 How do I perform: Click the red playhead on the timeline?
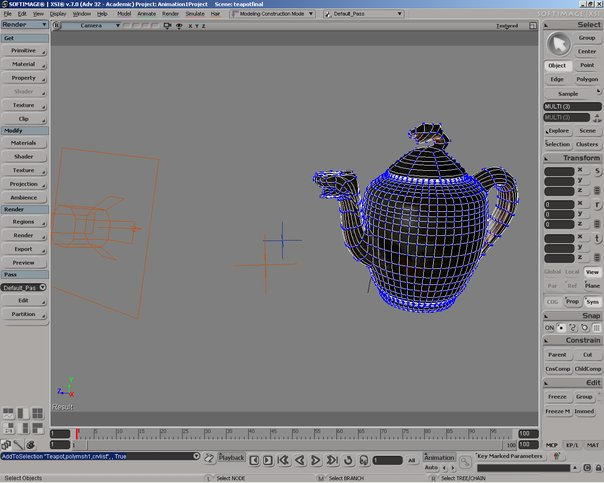(77, 434)
